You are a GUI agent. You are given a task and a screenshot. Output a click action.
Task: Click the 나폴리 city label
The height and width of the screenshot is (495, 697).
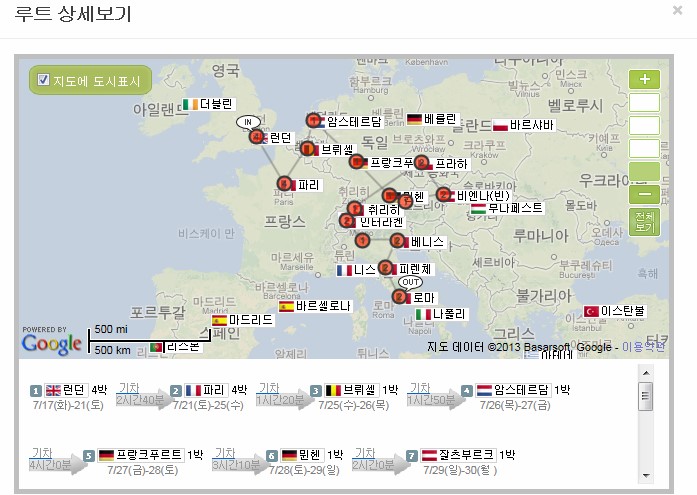tap(441, 314)
